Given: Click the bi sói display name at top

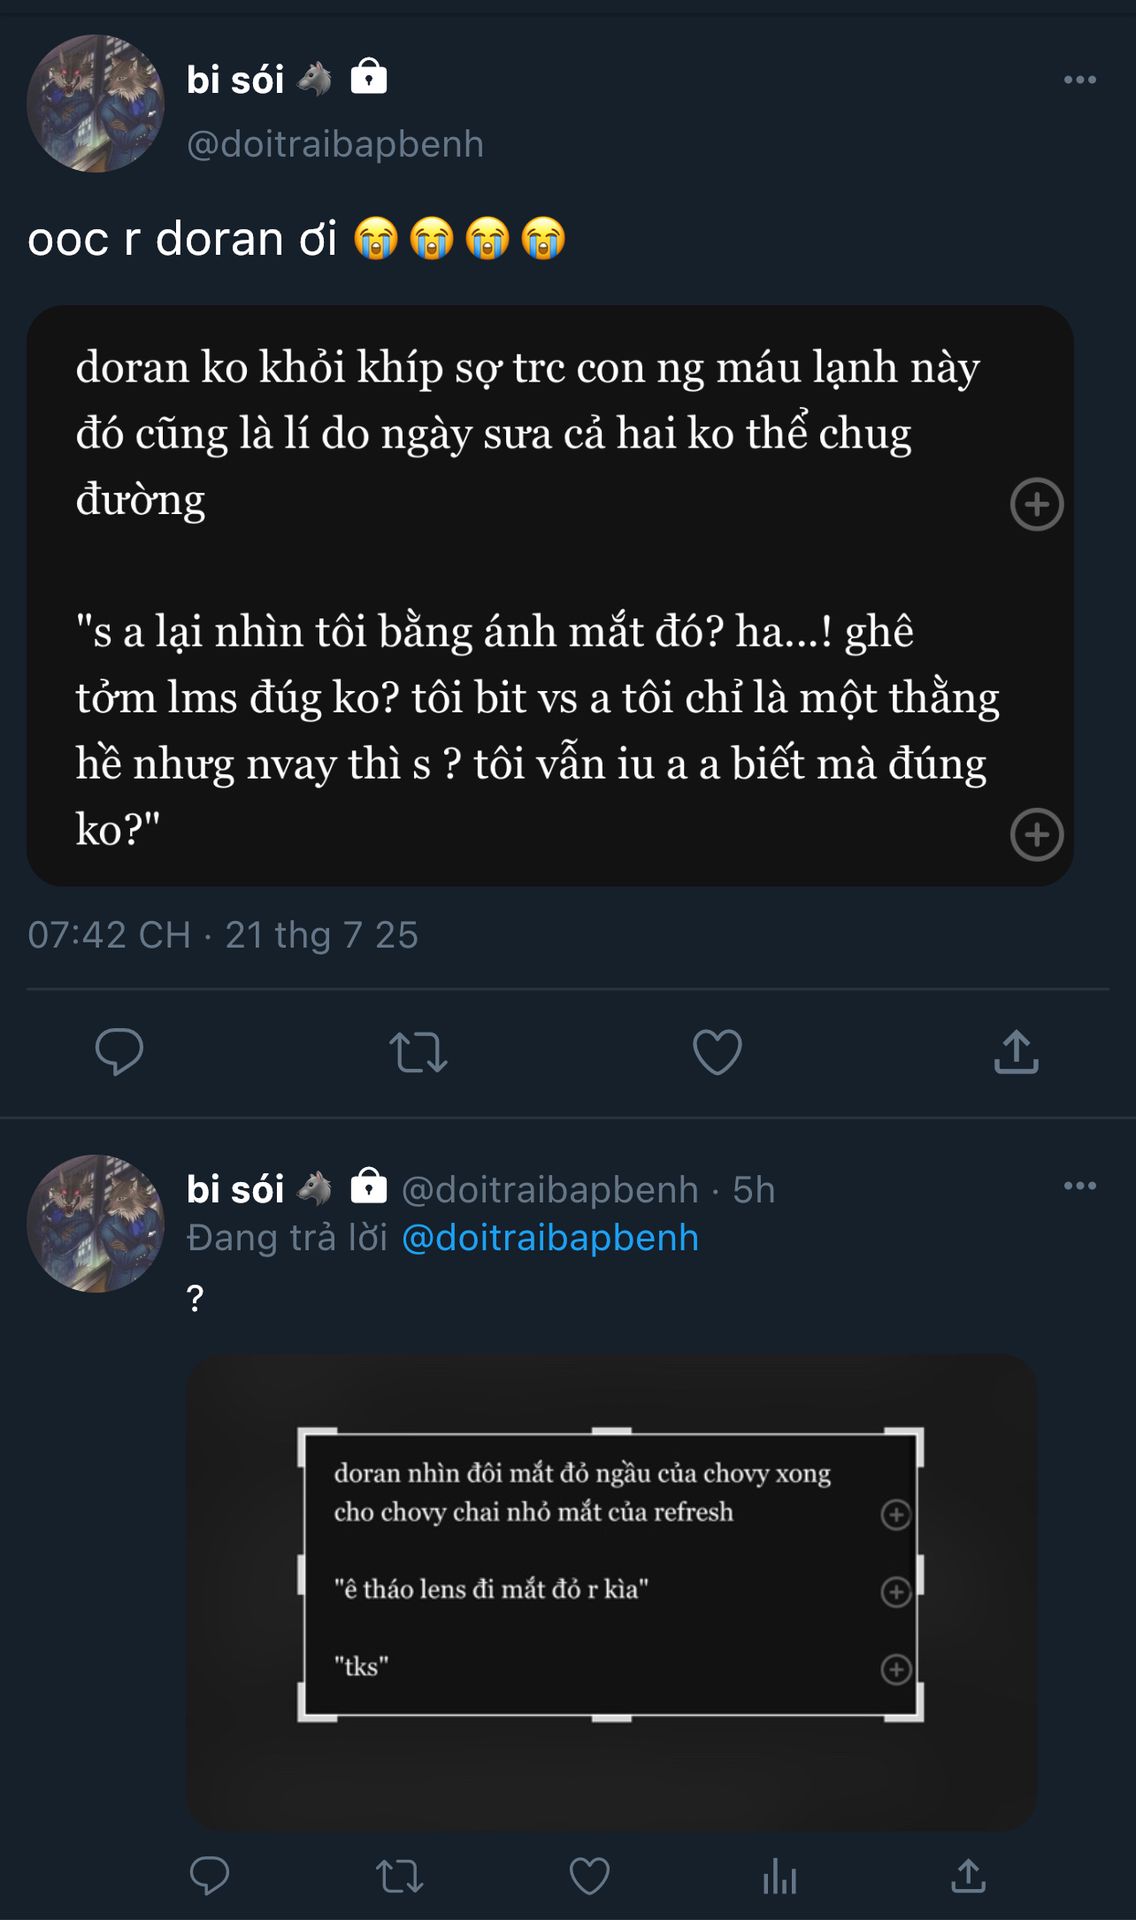Looking at the screenshot, I should pyautogui.click(x=236, y=80).
